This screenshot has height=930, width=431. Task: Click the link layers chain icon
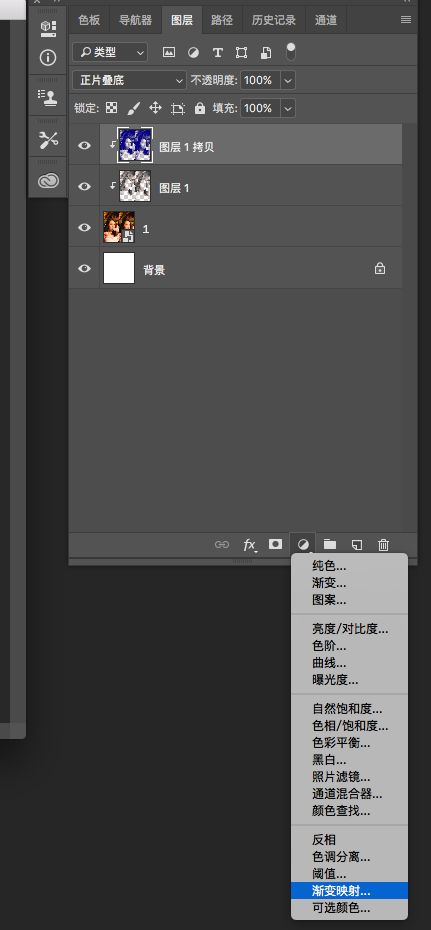(x=222, y=544)
